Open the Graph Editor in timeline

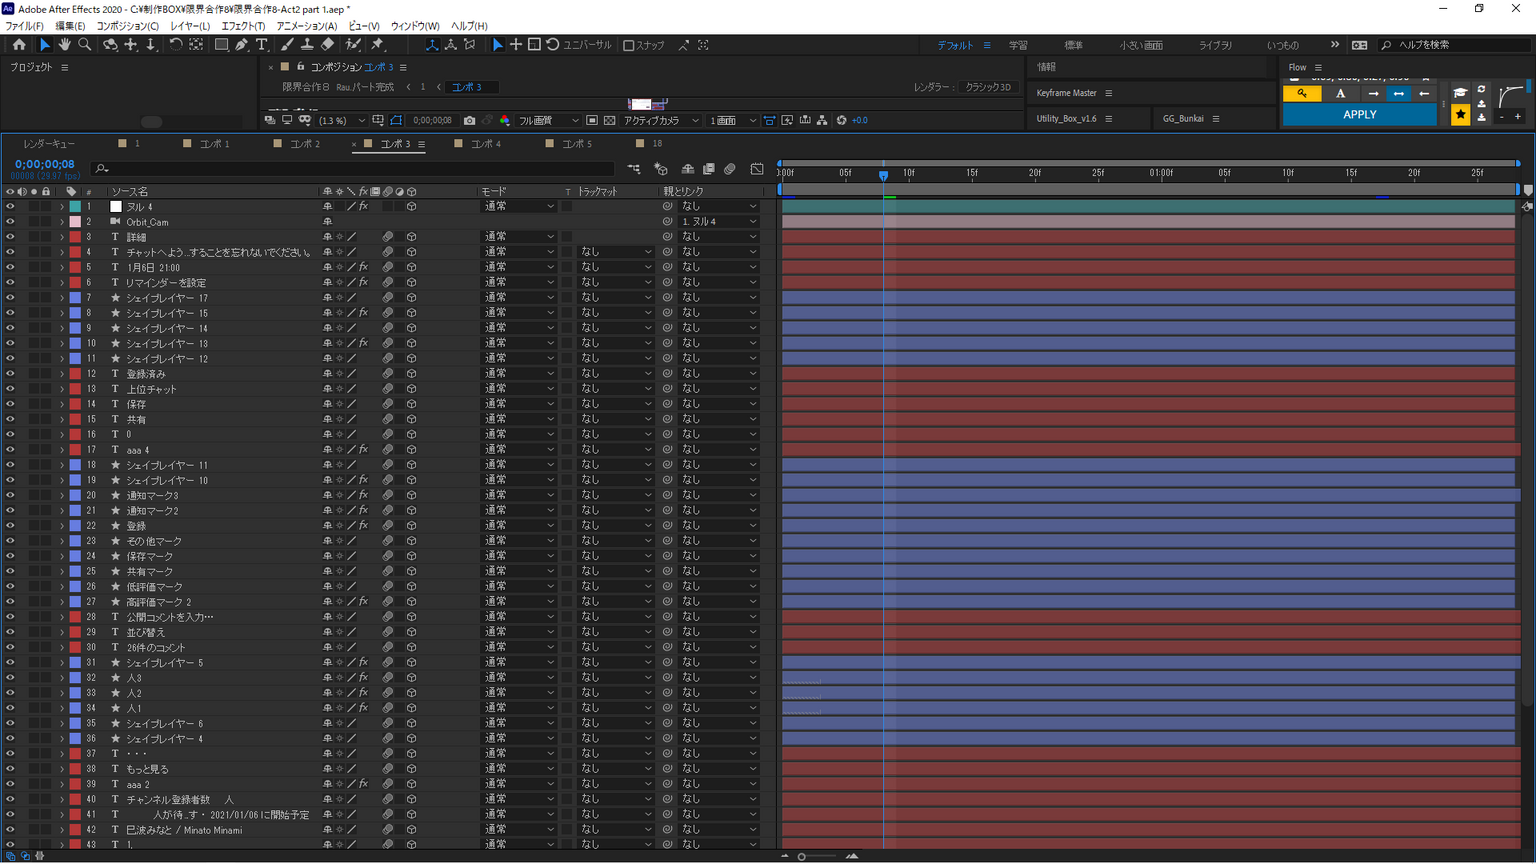(x=757, y=169)
